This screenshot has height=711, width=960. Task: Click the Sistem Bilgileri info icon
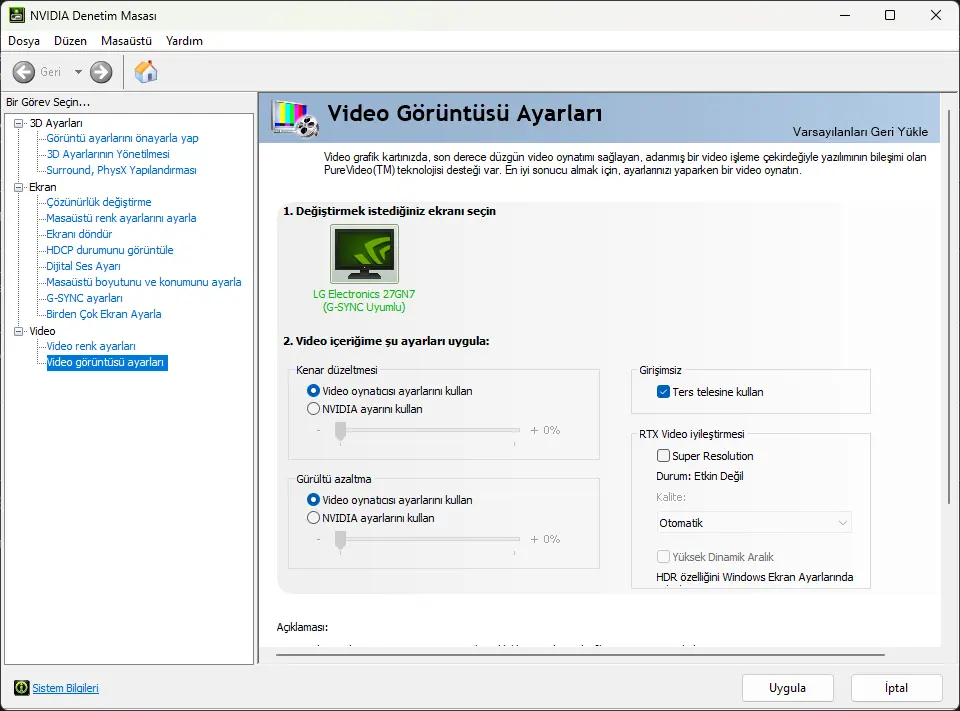21,688
